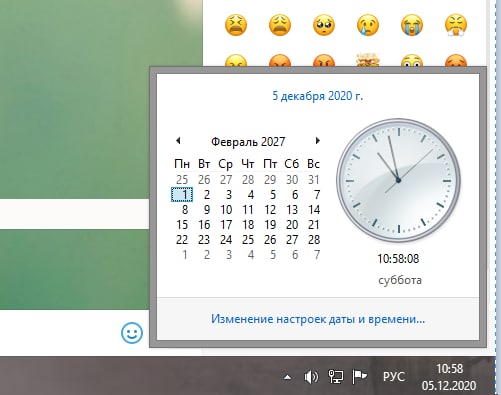Show hidden tray icons with the up arrow
501x395 pixels.
click(287, 377)
